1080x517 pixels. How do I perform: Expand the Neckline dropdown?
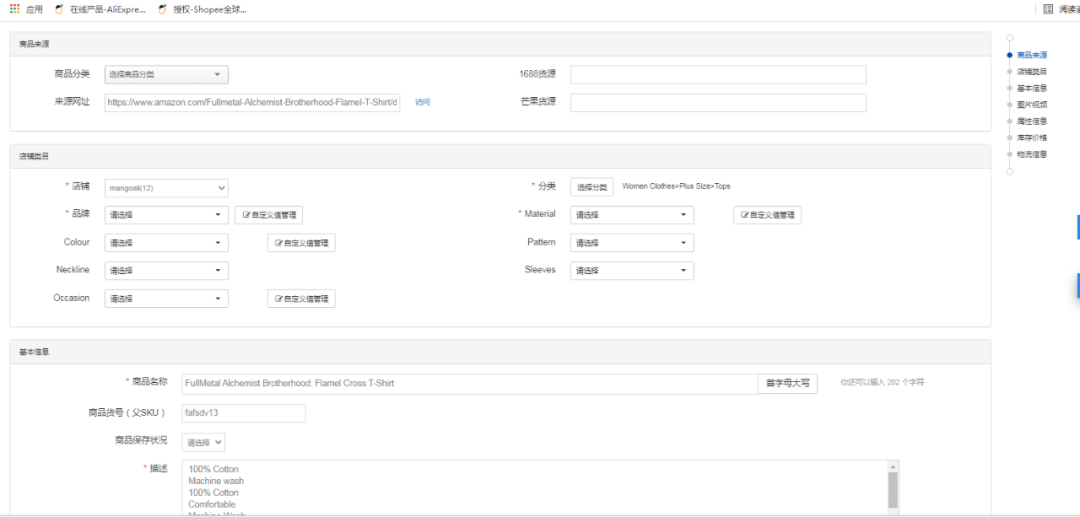tap(166, 271)
